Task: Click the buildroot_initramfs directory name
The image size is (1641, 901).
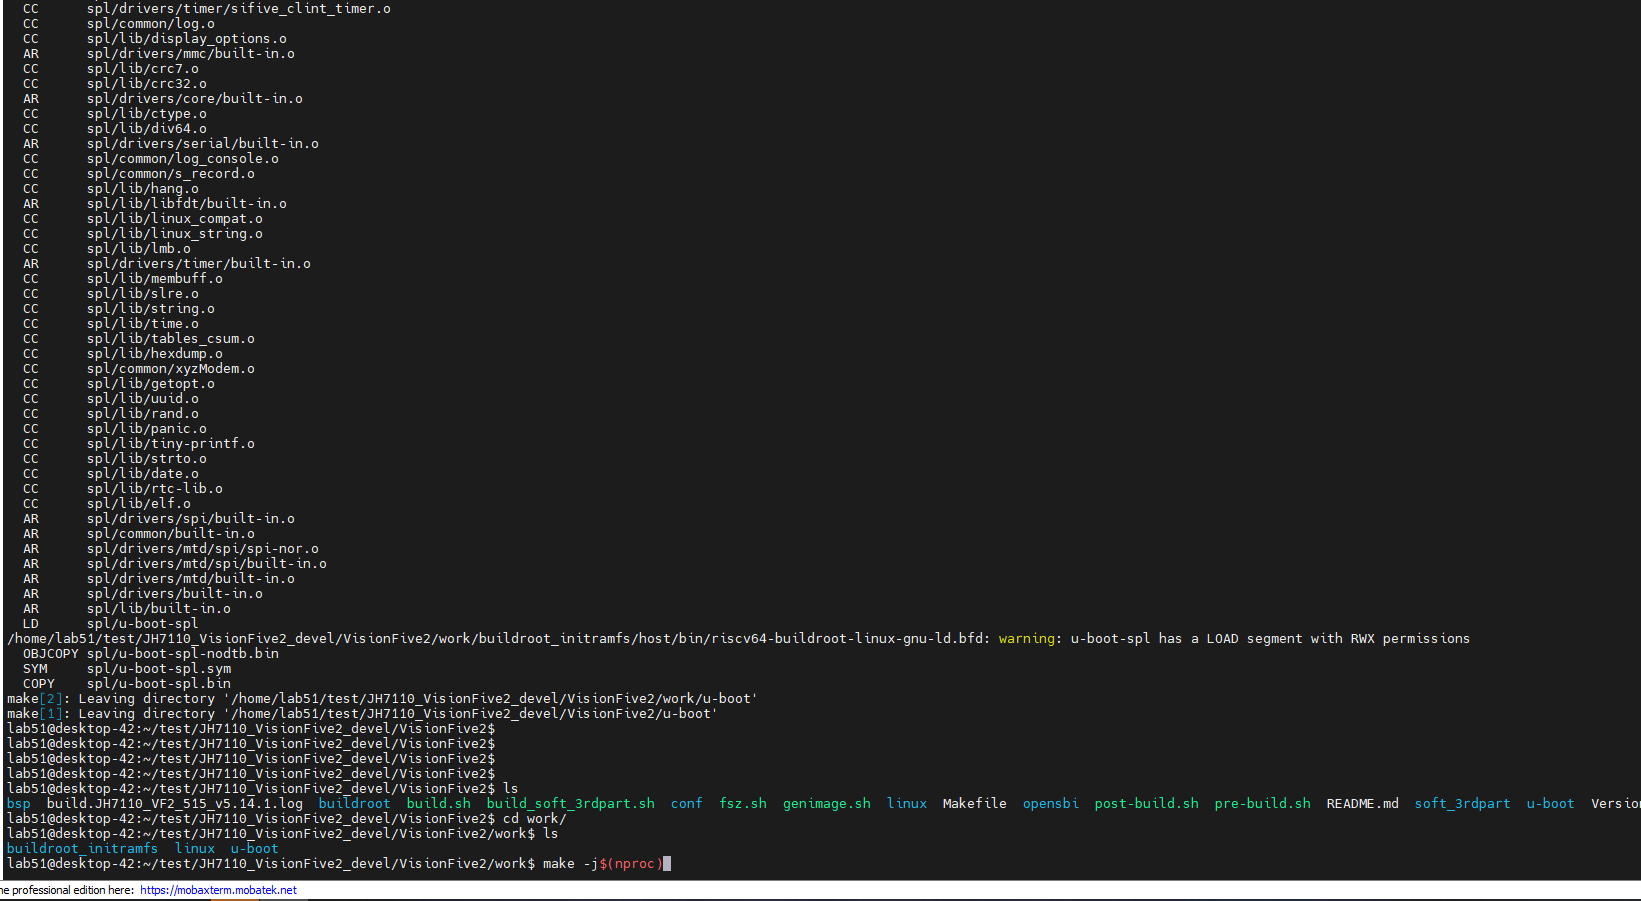Action: tap(82, 848)
